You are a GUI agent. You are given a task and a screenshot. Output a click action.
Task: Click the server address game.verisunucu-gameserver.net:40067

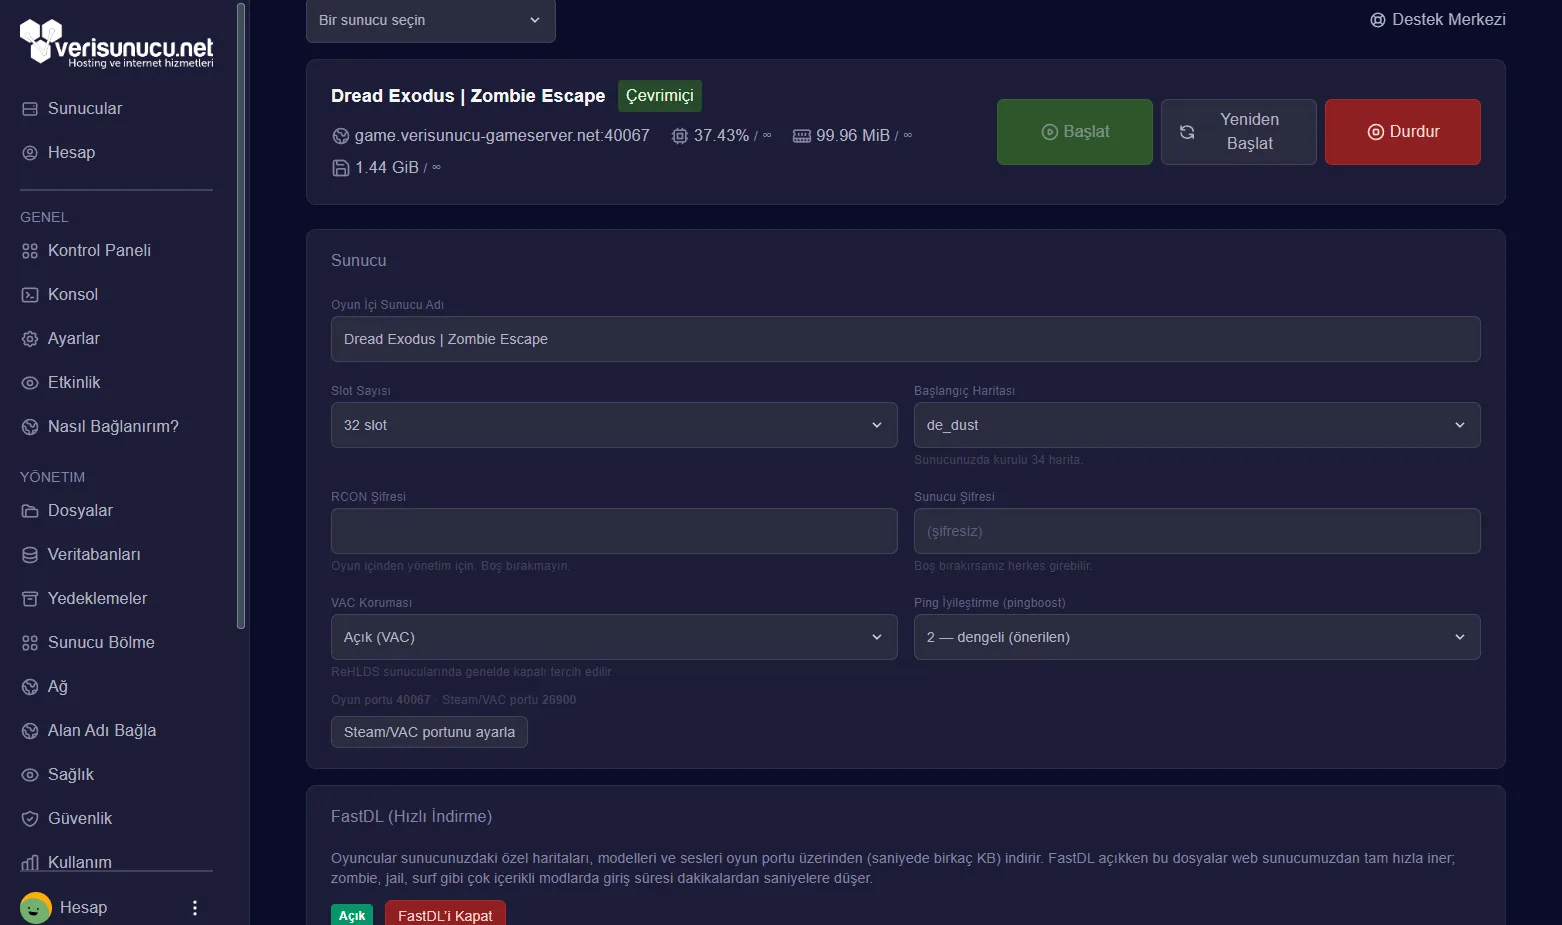[x=502, y=136]
